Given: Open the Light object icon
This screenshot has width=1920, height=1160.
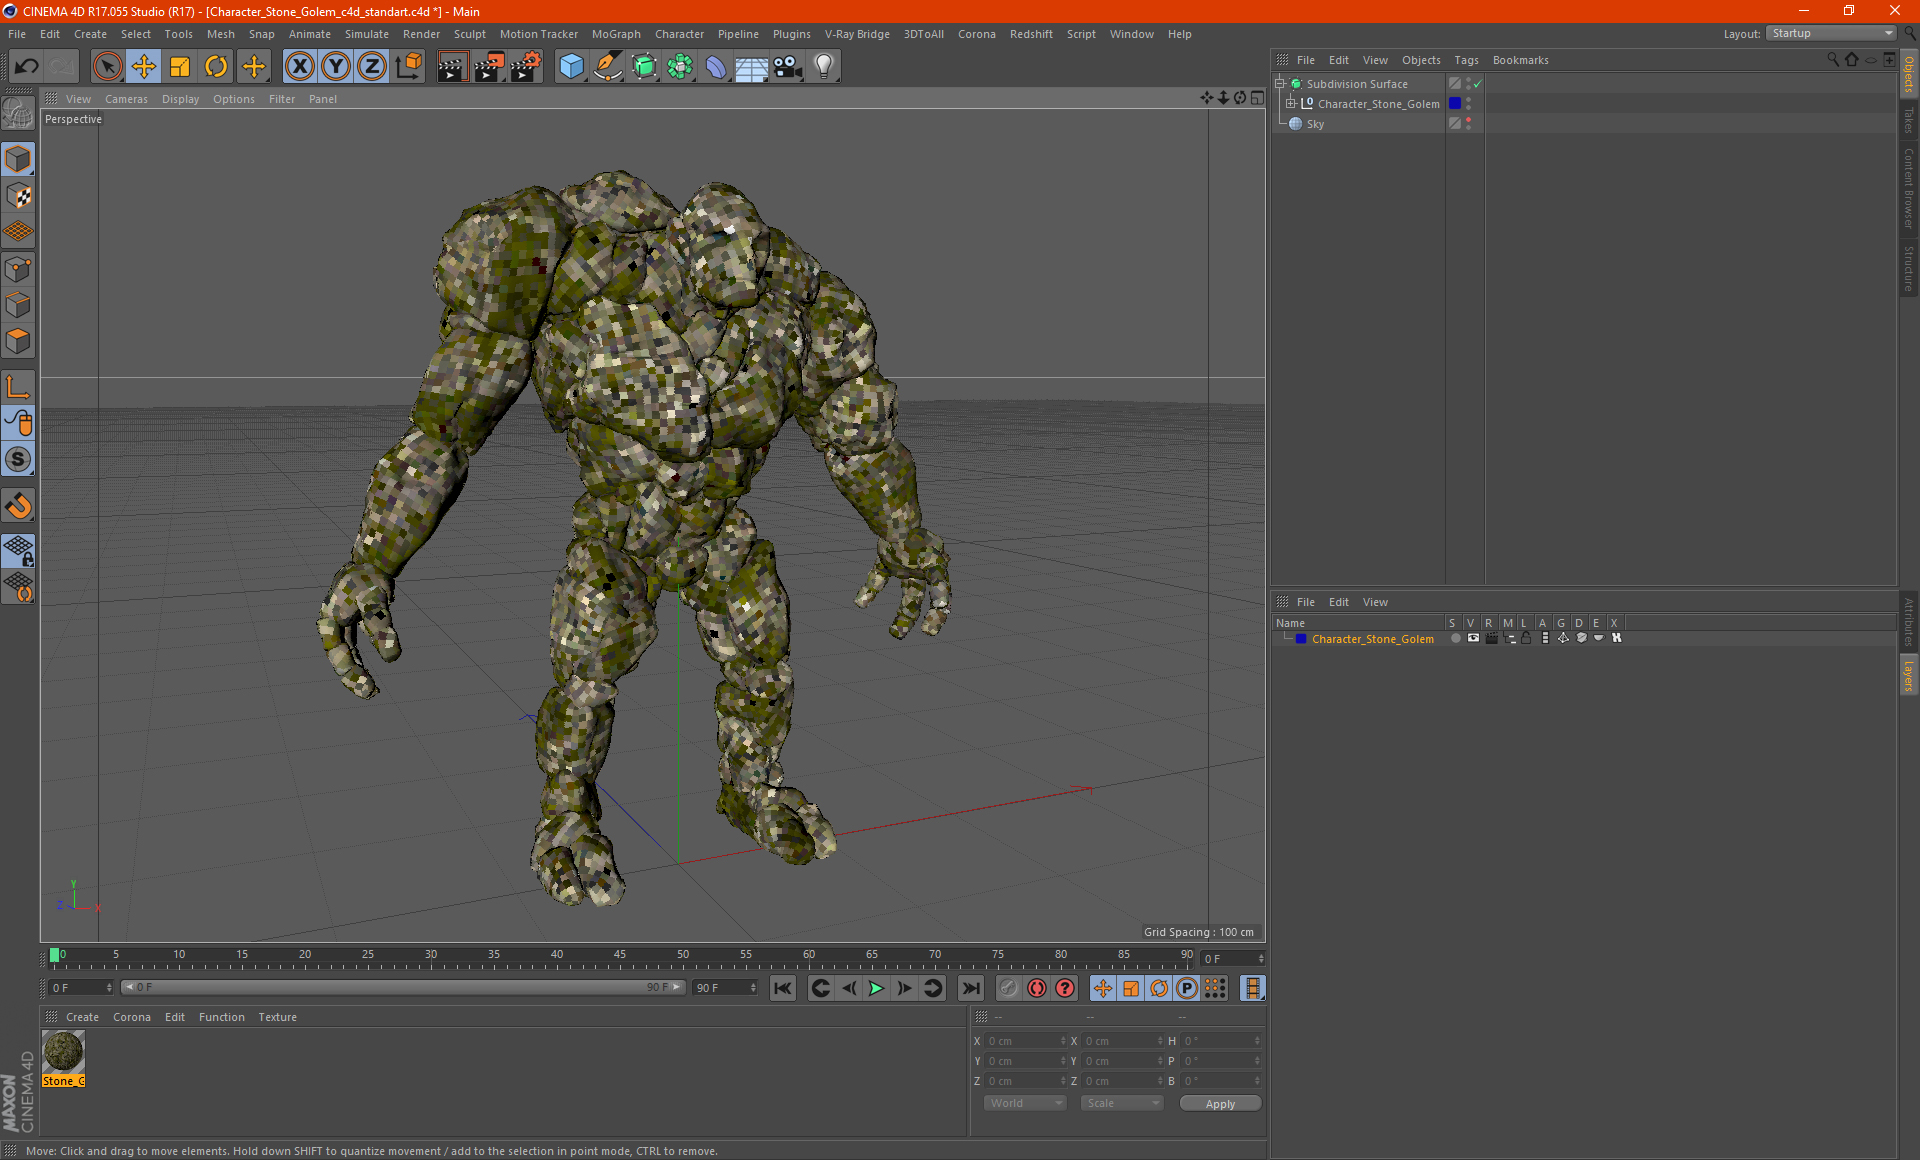Looking at the screenshot, I should click(823, 67).
